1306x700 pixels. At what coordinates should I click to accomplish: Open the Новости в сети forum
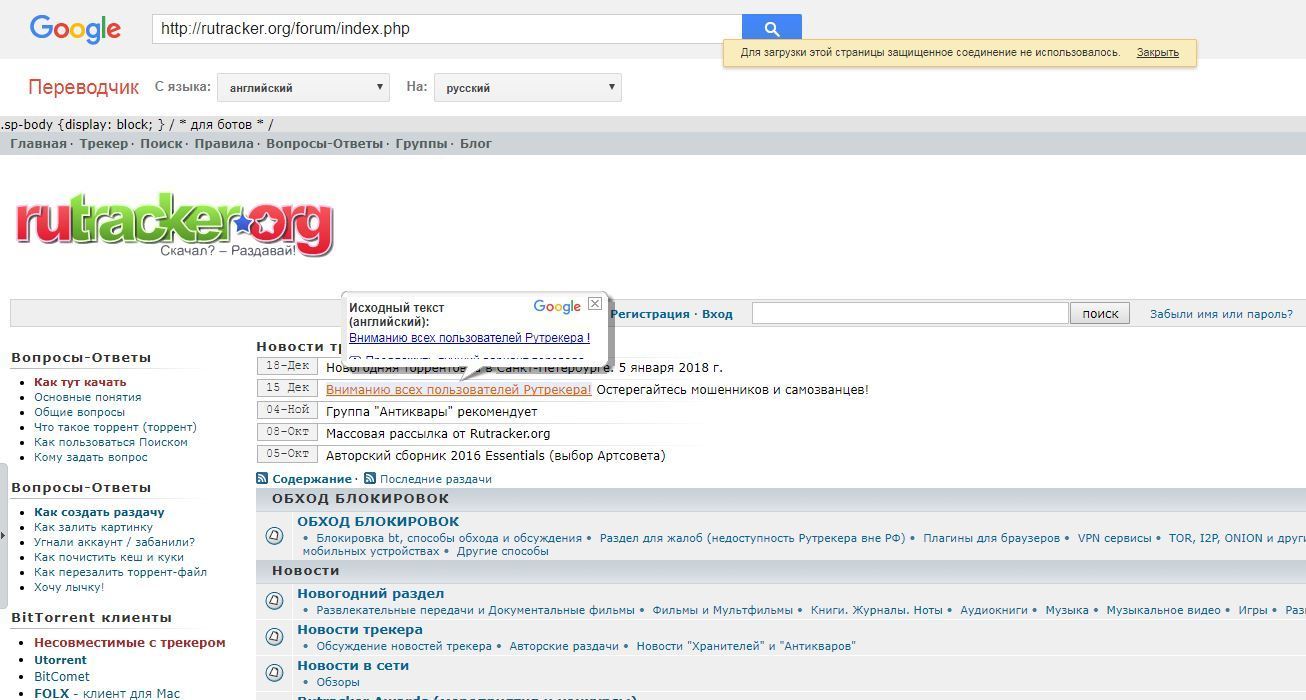click(x=353, y=665)
